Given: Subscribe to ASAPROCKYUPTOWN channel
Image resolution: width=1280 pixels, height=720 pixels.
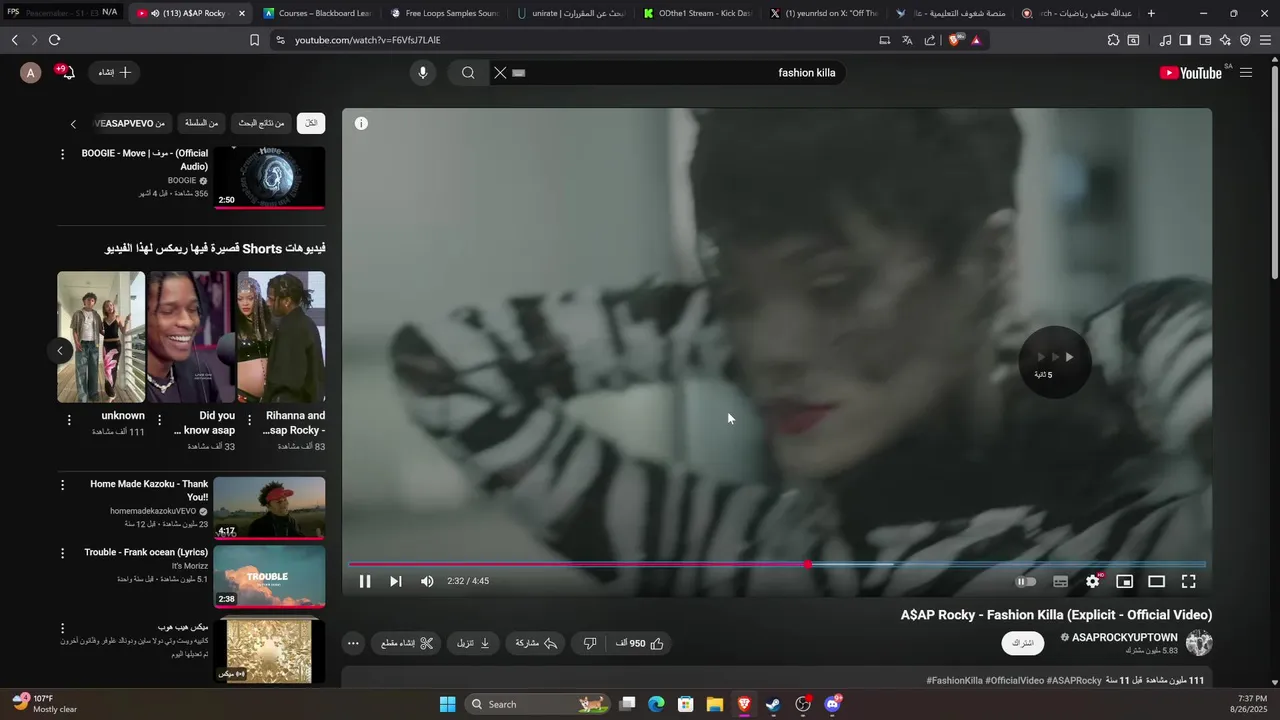Looking at the screenshot, I should (1023, 643).
